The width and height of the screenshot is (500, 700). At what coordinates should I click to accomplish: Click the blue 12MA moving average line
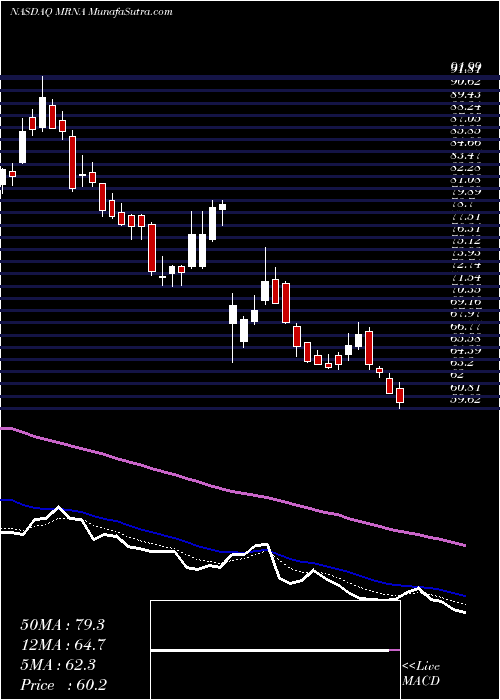[x=232, y=551]
